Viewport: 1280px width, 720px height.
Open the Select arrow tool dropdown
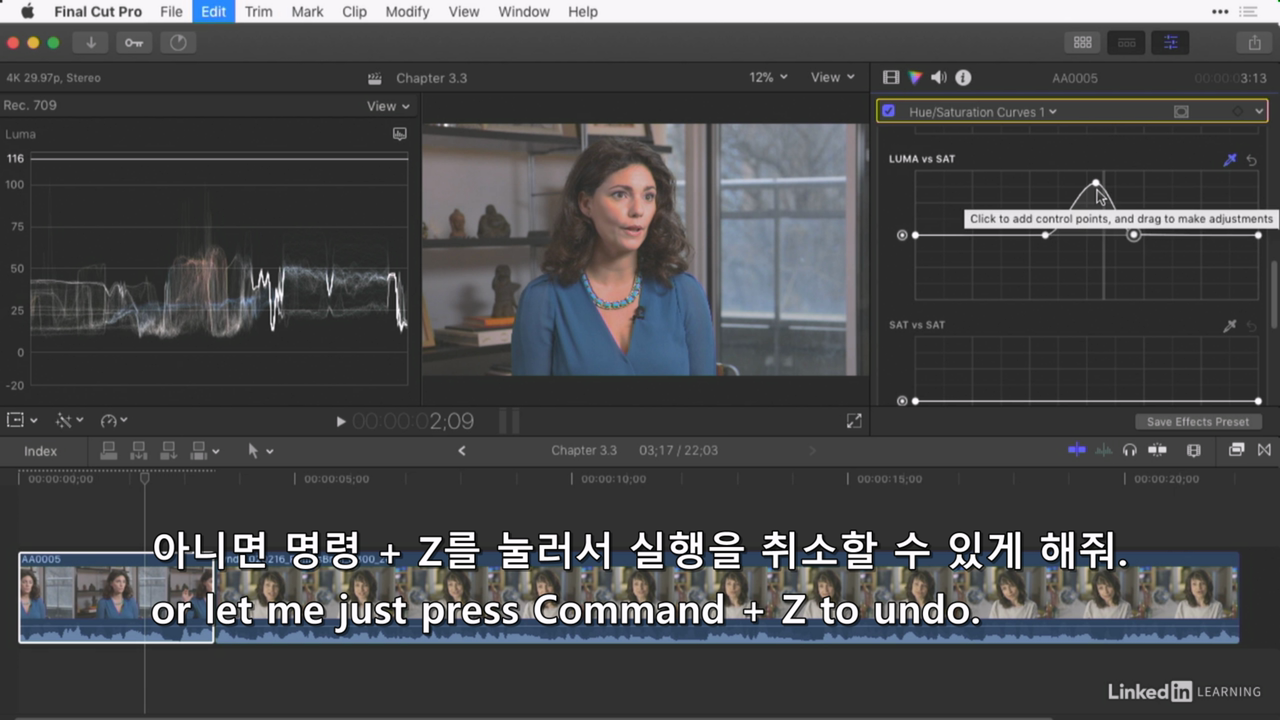(260, 451)
